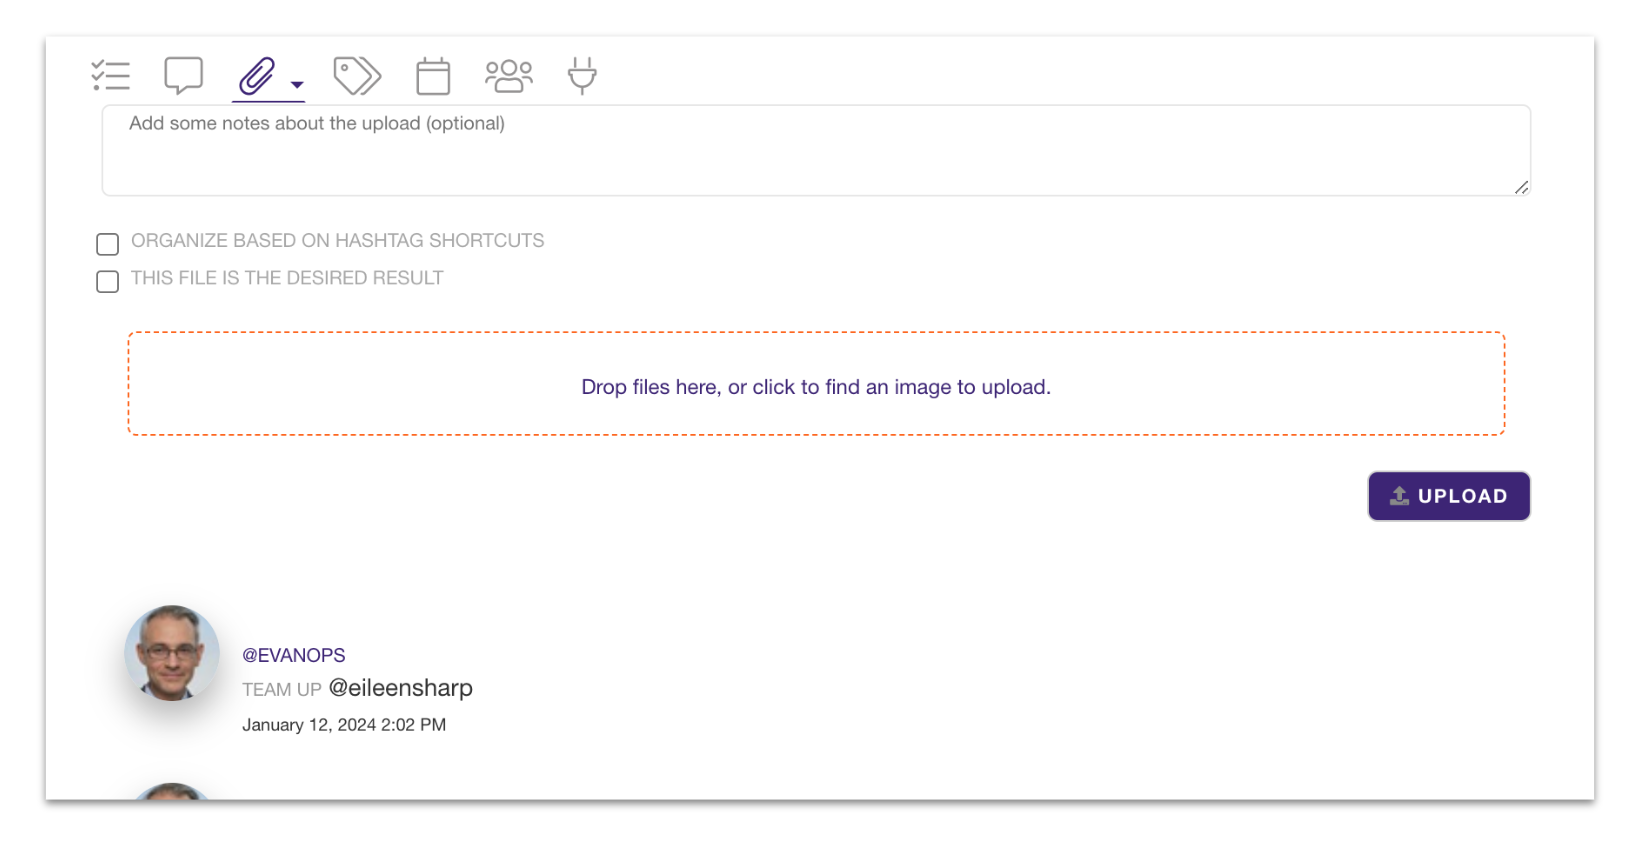Image resolution: width=1642 pixels, height=846 pixels.
Task: Click the dashed drop files upload area
Action: pos(816,385)
